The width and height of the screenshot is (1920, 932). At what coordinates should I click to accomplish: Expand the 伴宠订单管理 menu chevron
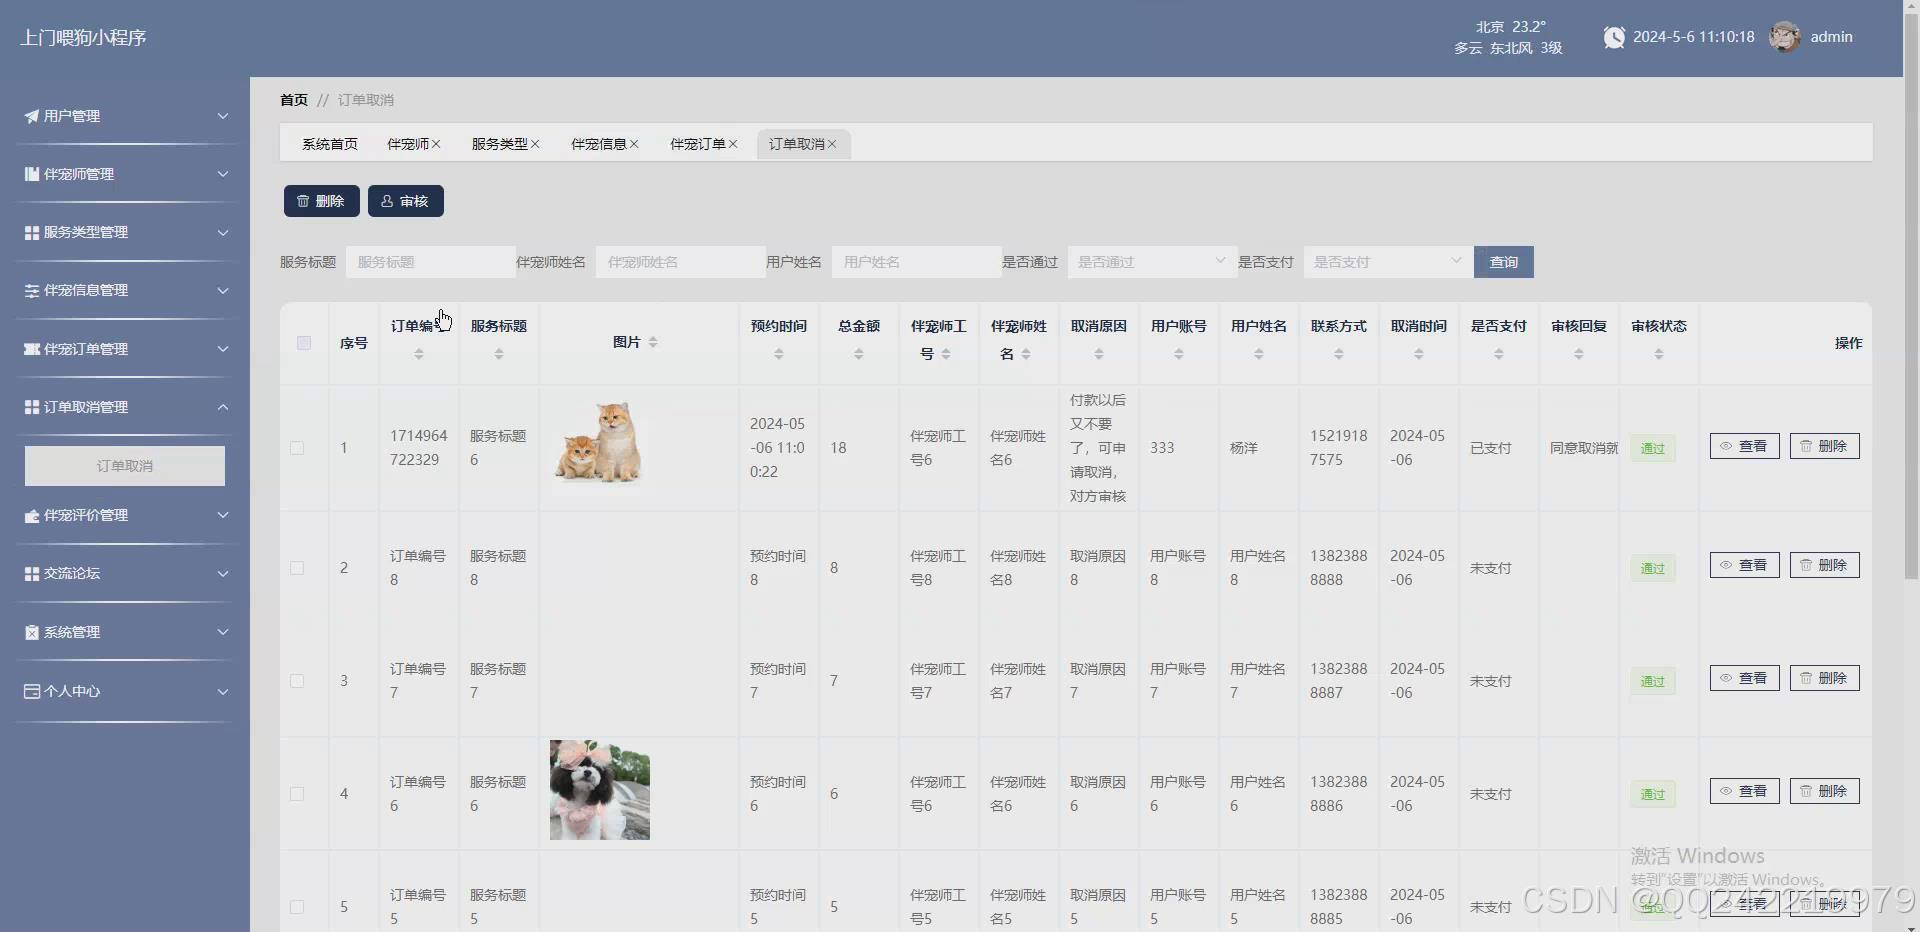[223, 349]
